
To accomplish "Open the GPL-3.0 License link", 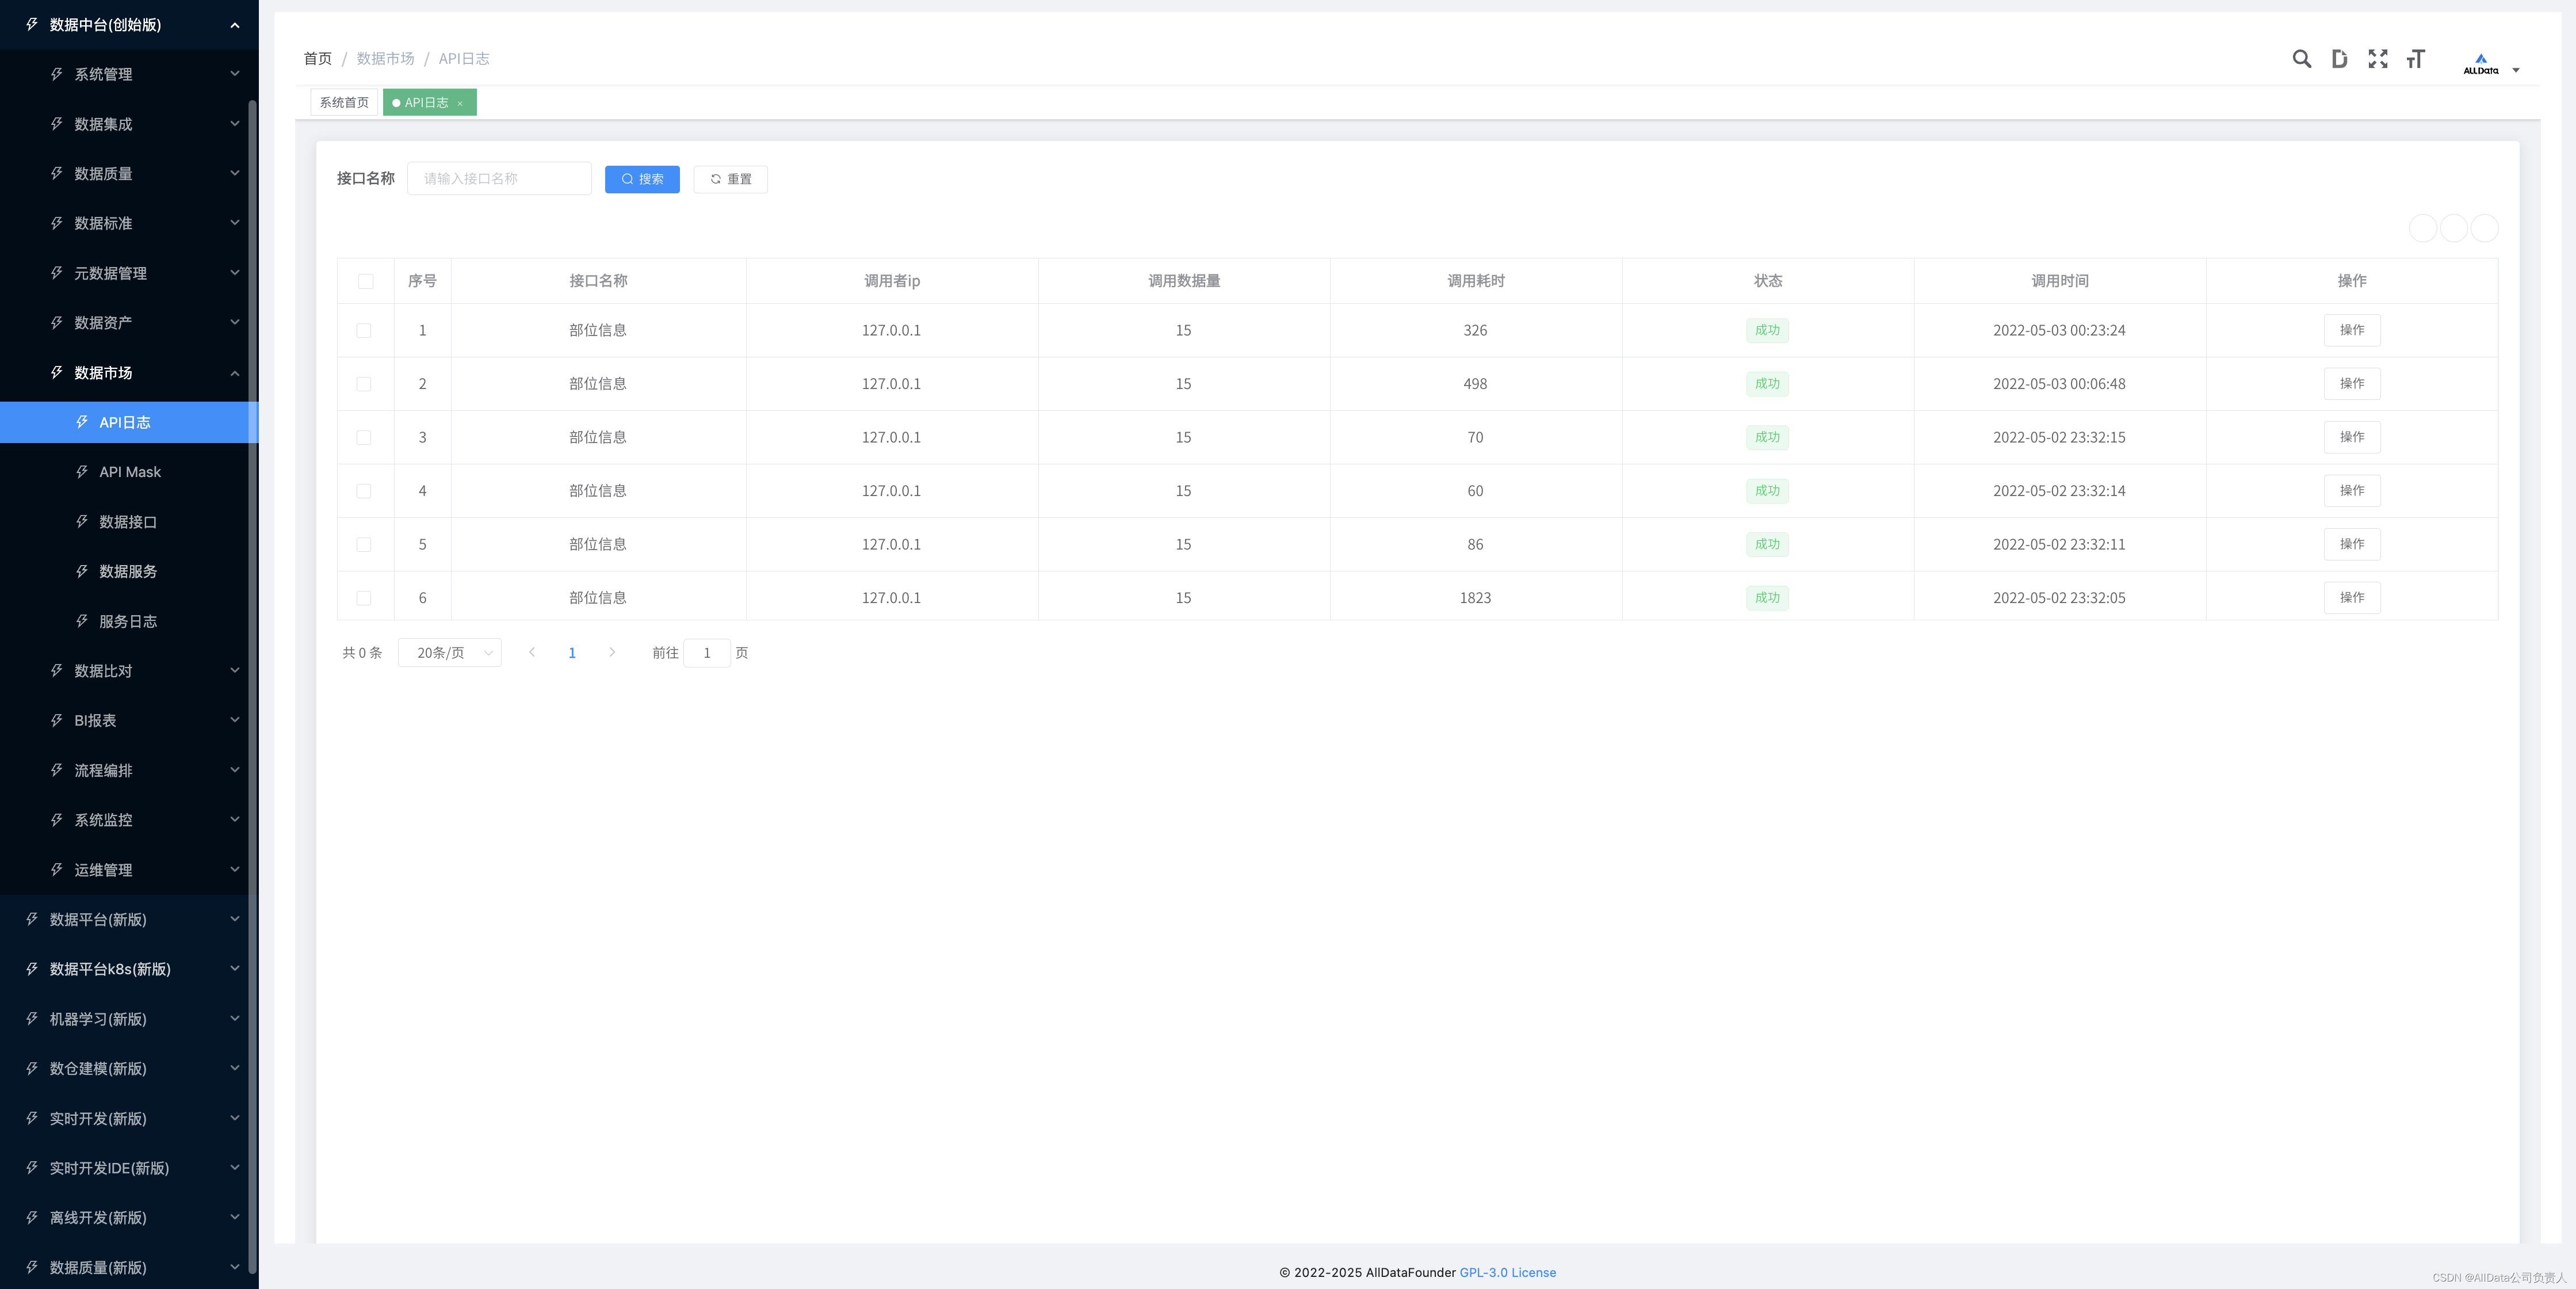I will click(1507, 1272).
